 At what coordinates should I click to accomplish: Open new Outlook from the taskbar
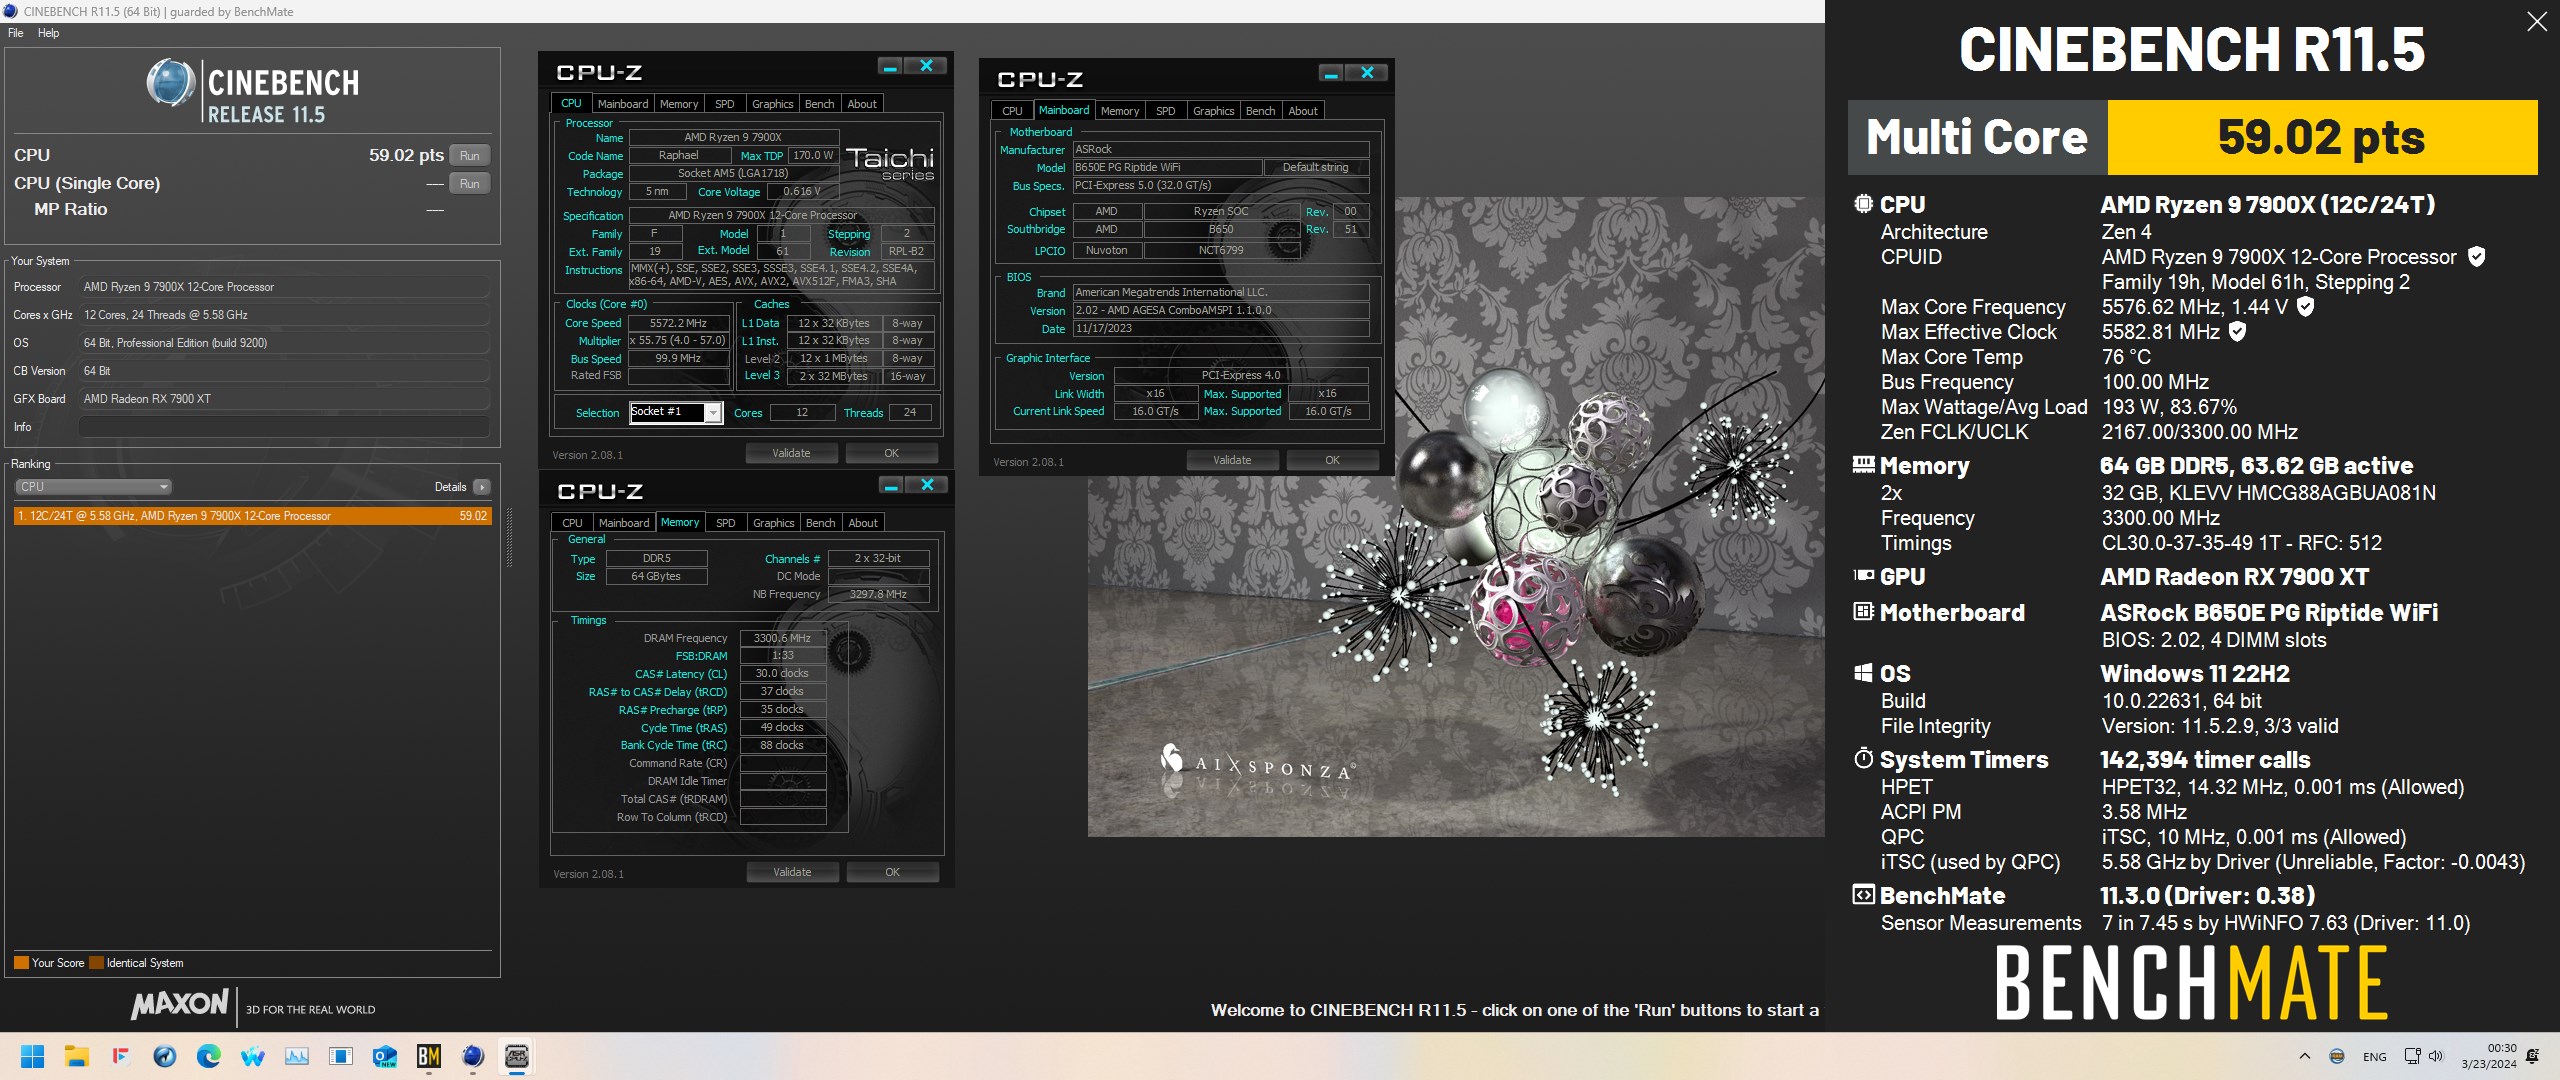[385, 1056]
